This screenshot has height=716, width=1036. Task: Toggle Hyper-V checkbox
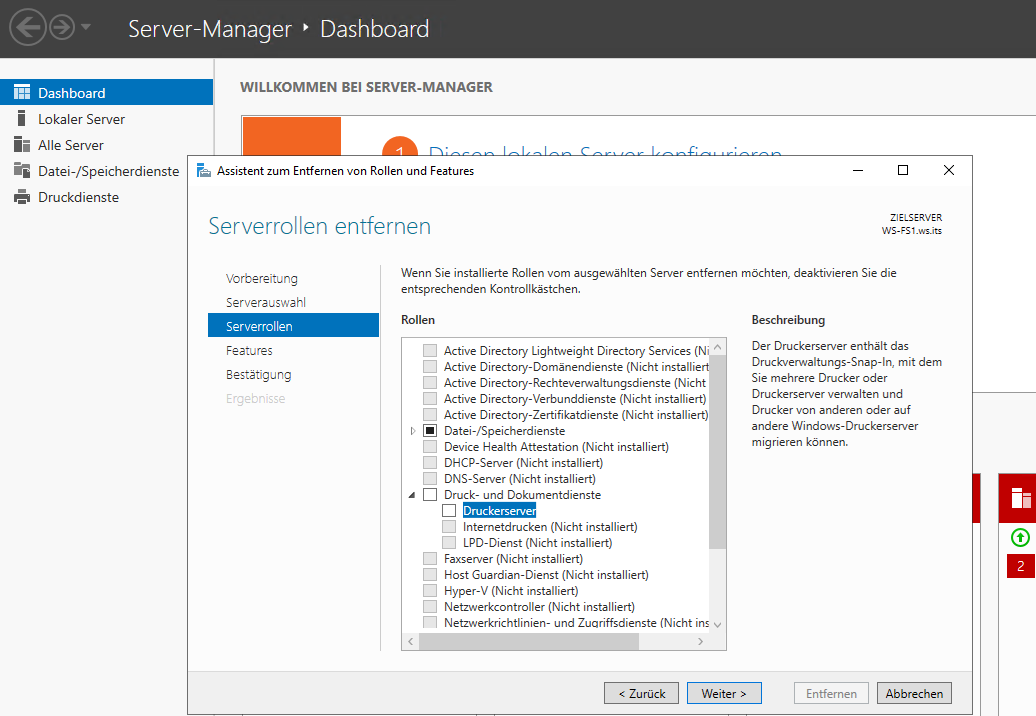pyautogui.click(x=429, y=591)
